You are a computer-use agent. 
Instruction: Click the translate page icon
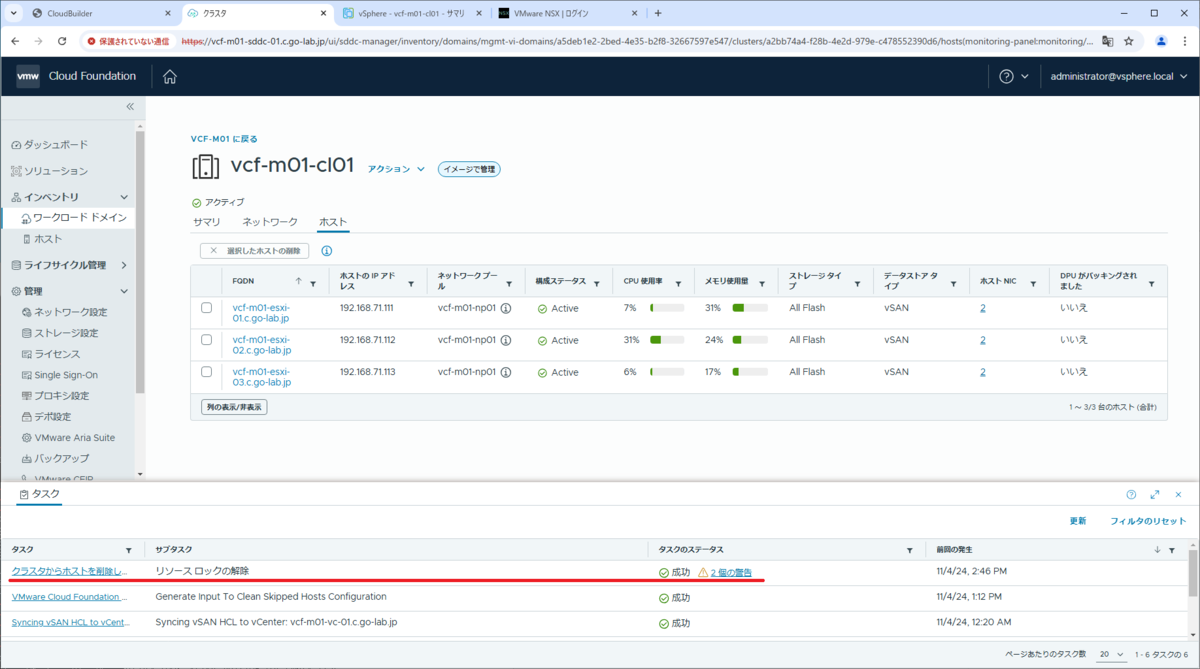click(1107, 41)
